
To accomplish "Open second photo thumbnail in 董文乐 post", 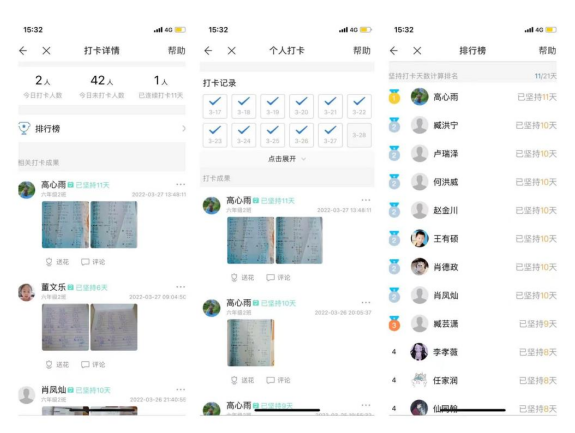I will (x=114, y=327).
